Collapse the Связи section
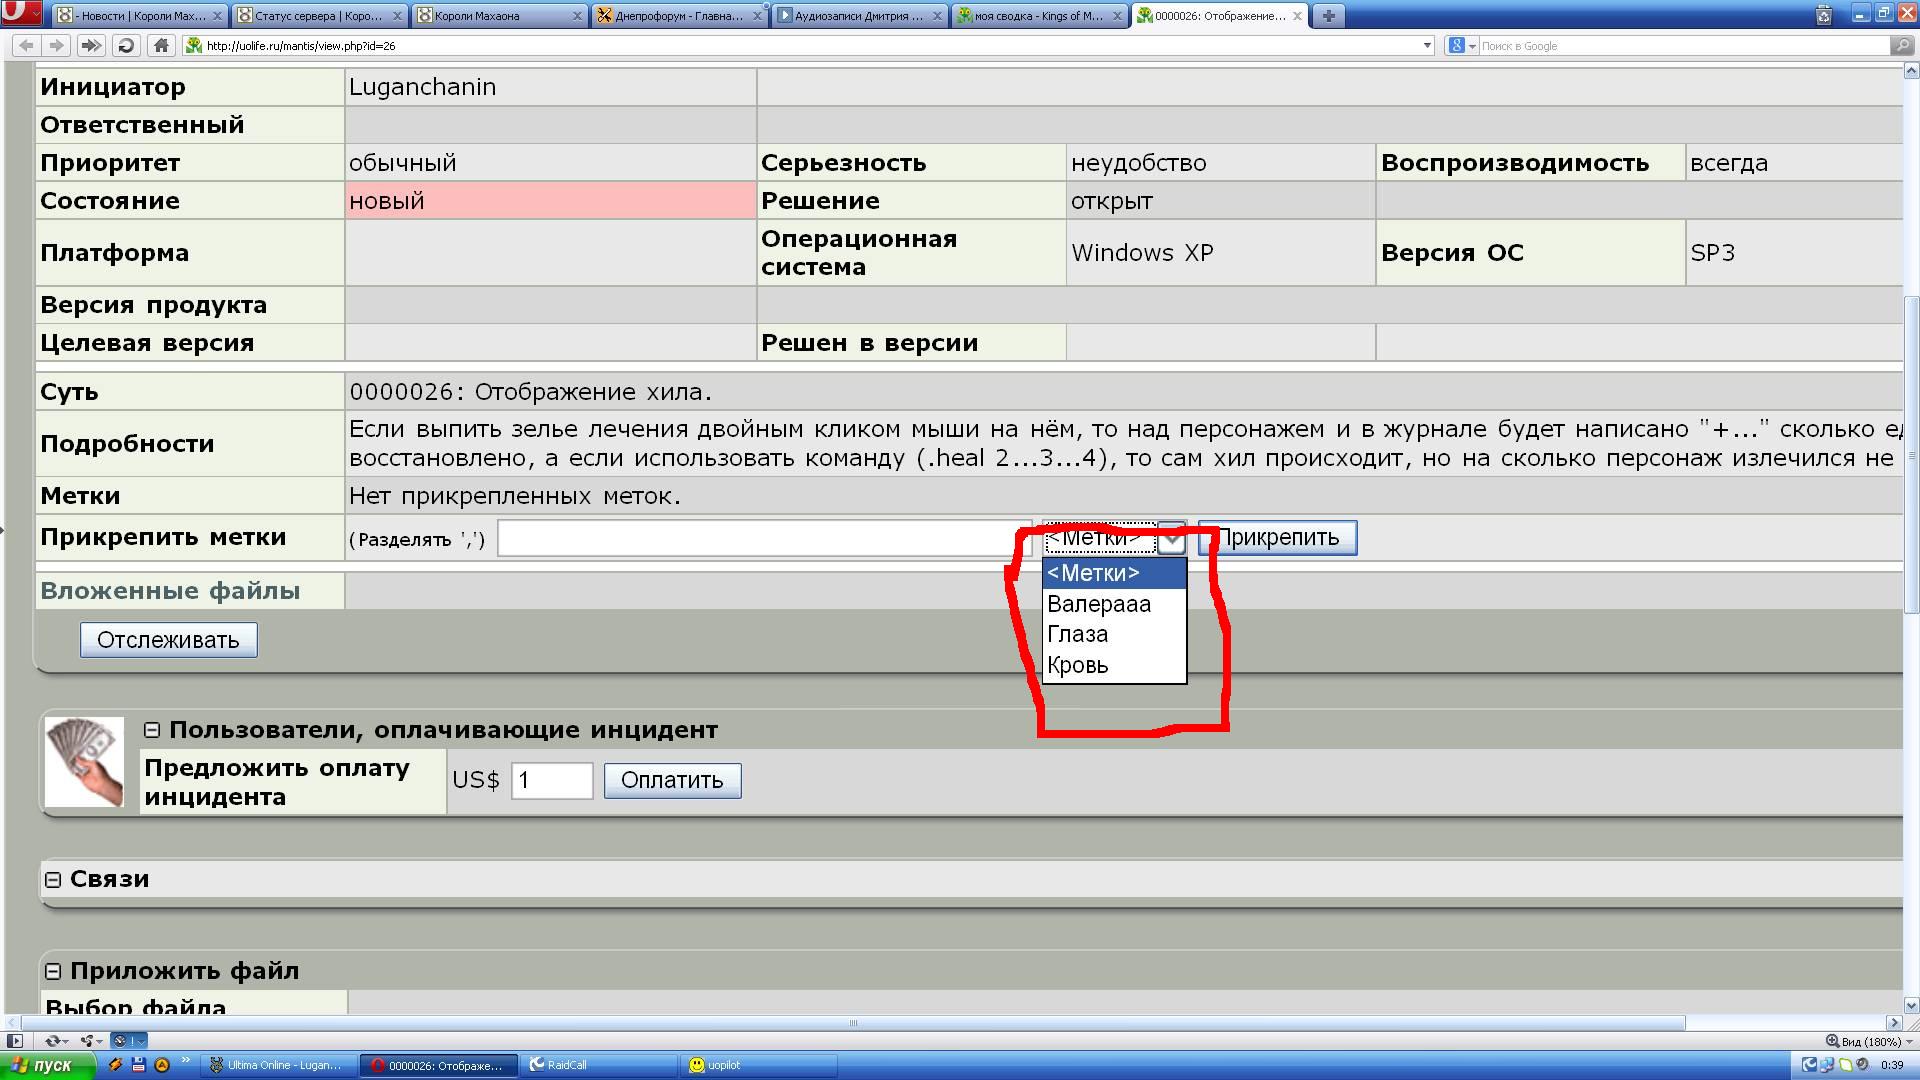The height and width of the screenshot is (1080, 1920). [53, 880]
